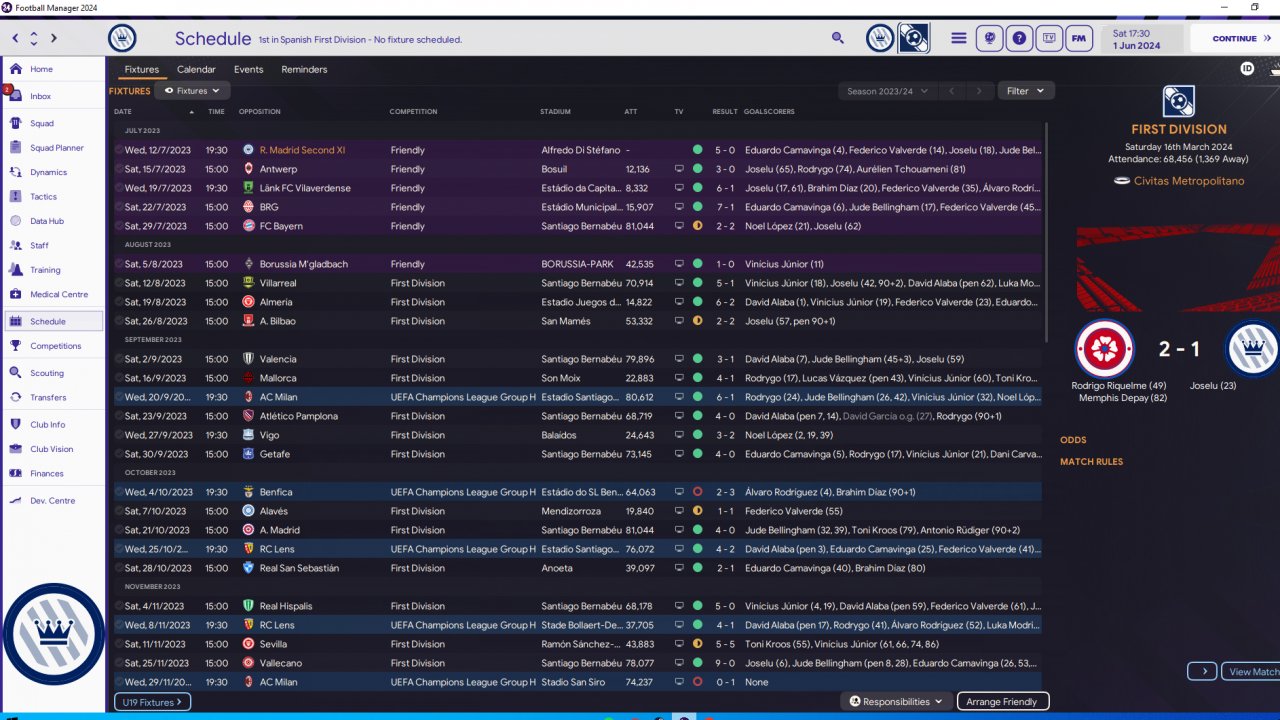The height and width of the screenshot is (720, 1280).
Task: Open Finances from the sidebar
Action: pos(53,473)
